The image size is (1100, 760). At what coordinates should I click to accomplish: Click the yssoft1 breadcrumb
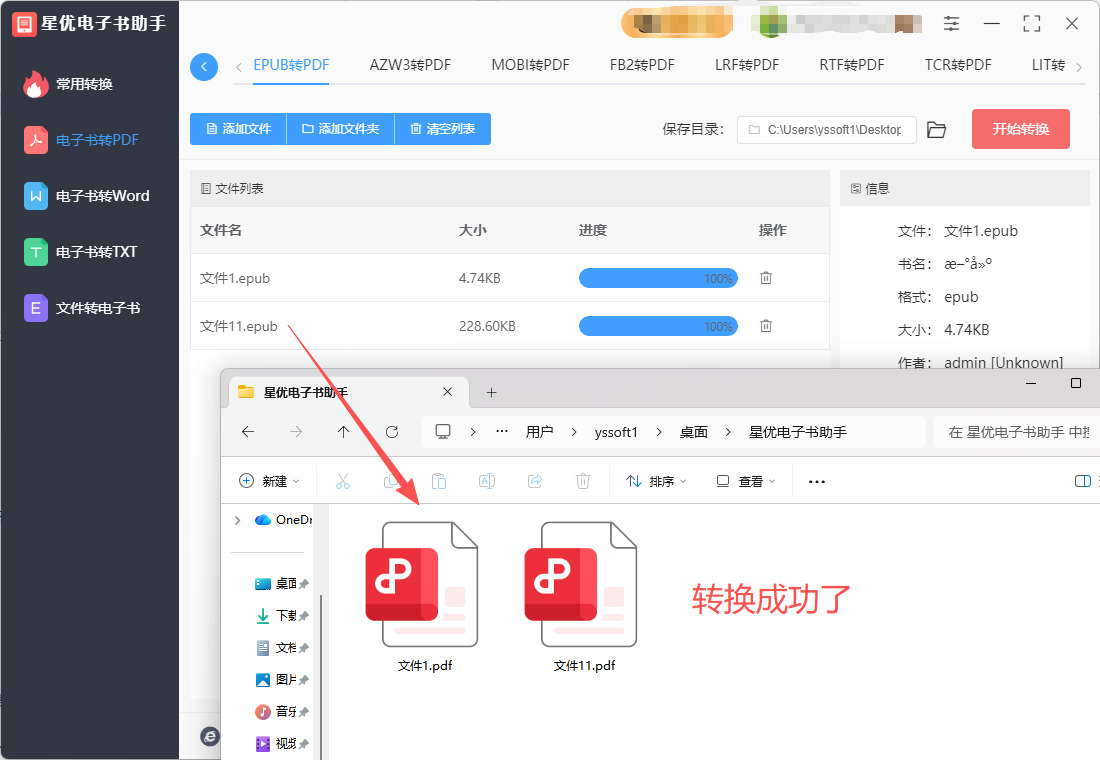click(616, 432)
